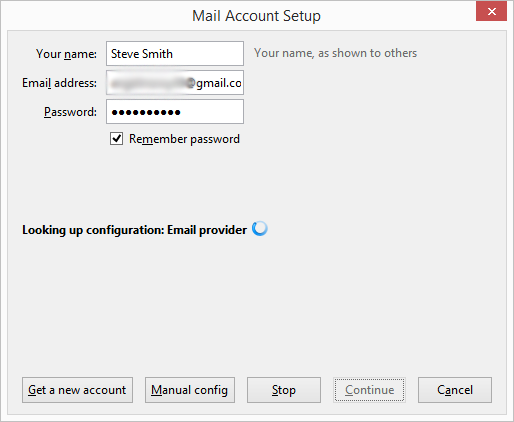Click the greyed-out Continue button

369,390
